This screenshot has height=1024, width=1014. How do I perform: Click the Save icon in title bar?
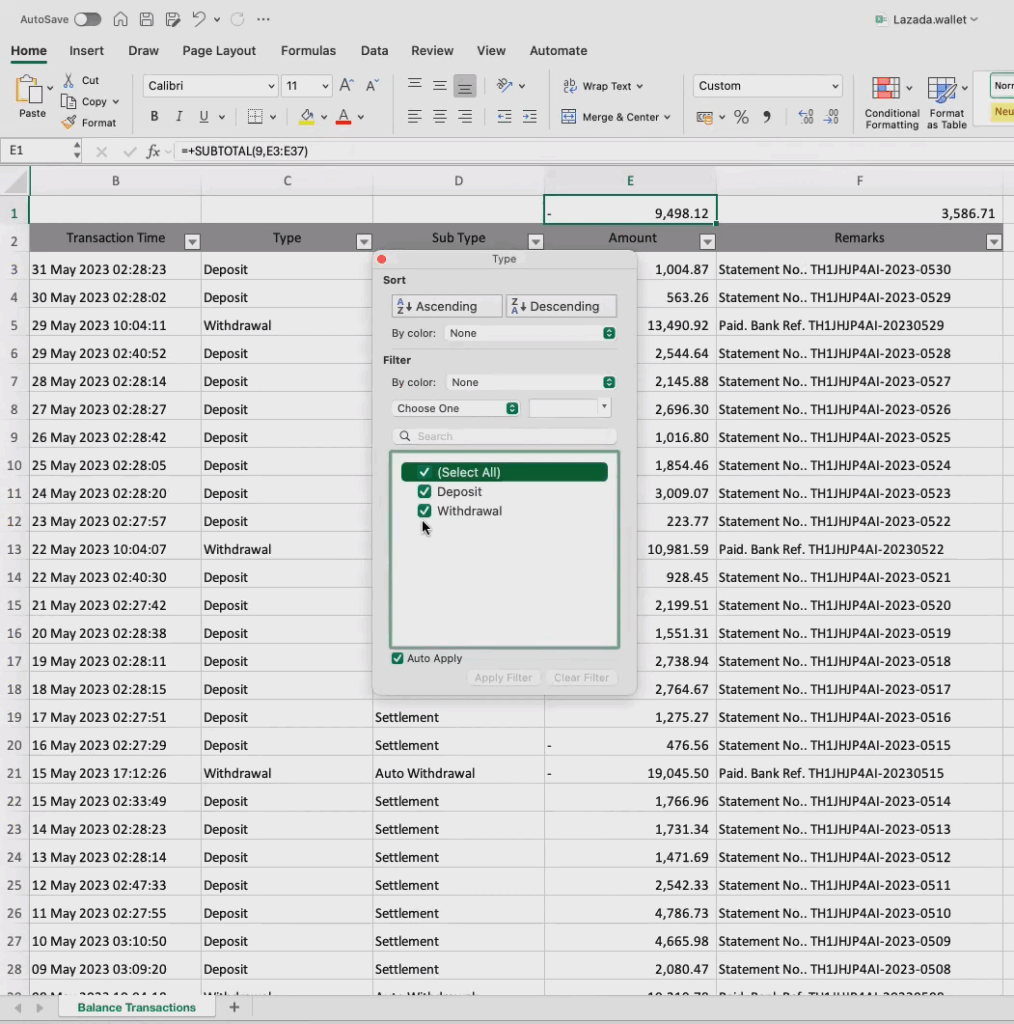[x=146, y=19]
